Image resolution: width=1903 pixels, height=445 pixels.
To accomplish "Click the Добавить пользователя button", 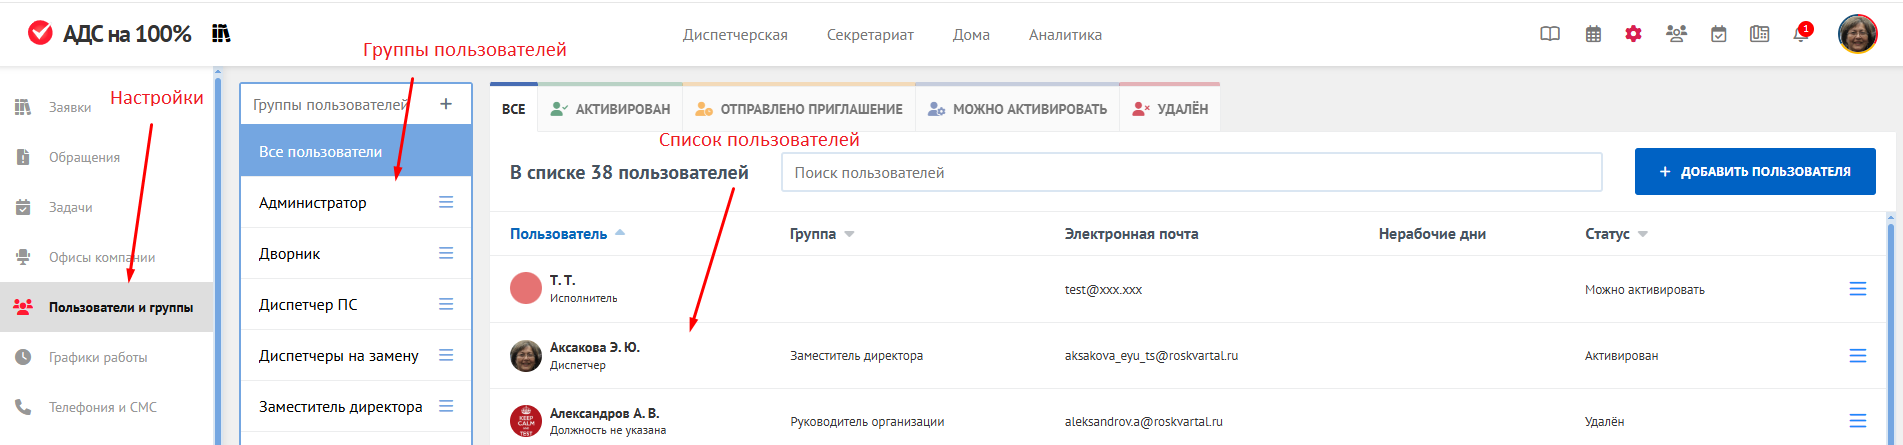I will pyautogui.click(x=1754, y=172).
